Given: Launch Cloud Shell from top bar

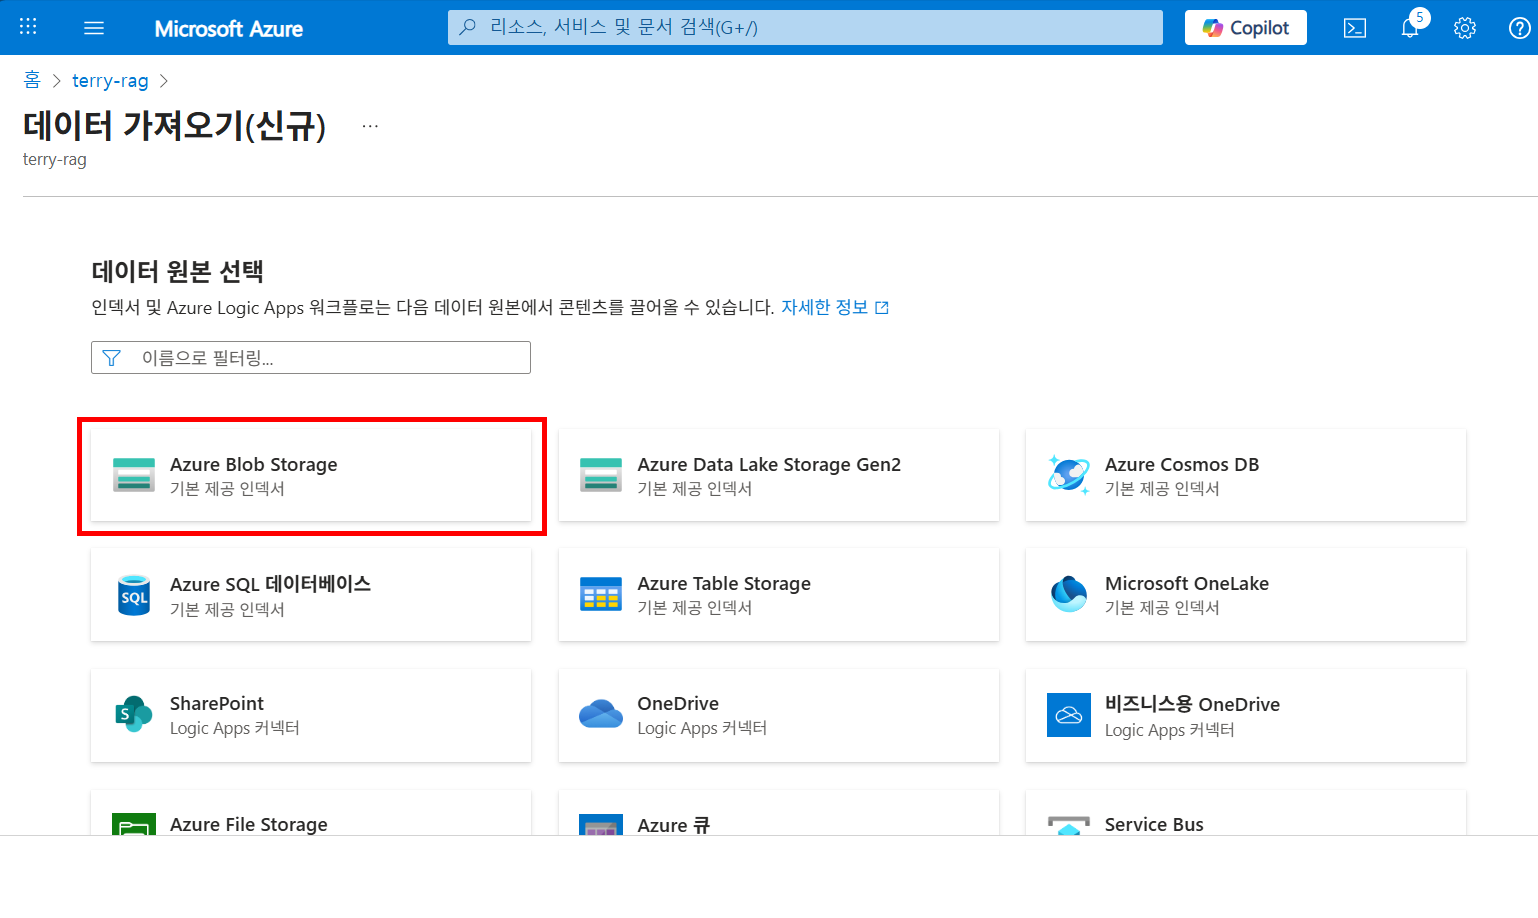Looking at the screenshot, I should tap(1354, 28).
